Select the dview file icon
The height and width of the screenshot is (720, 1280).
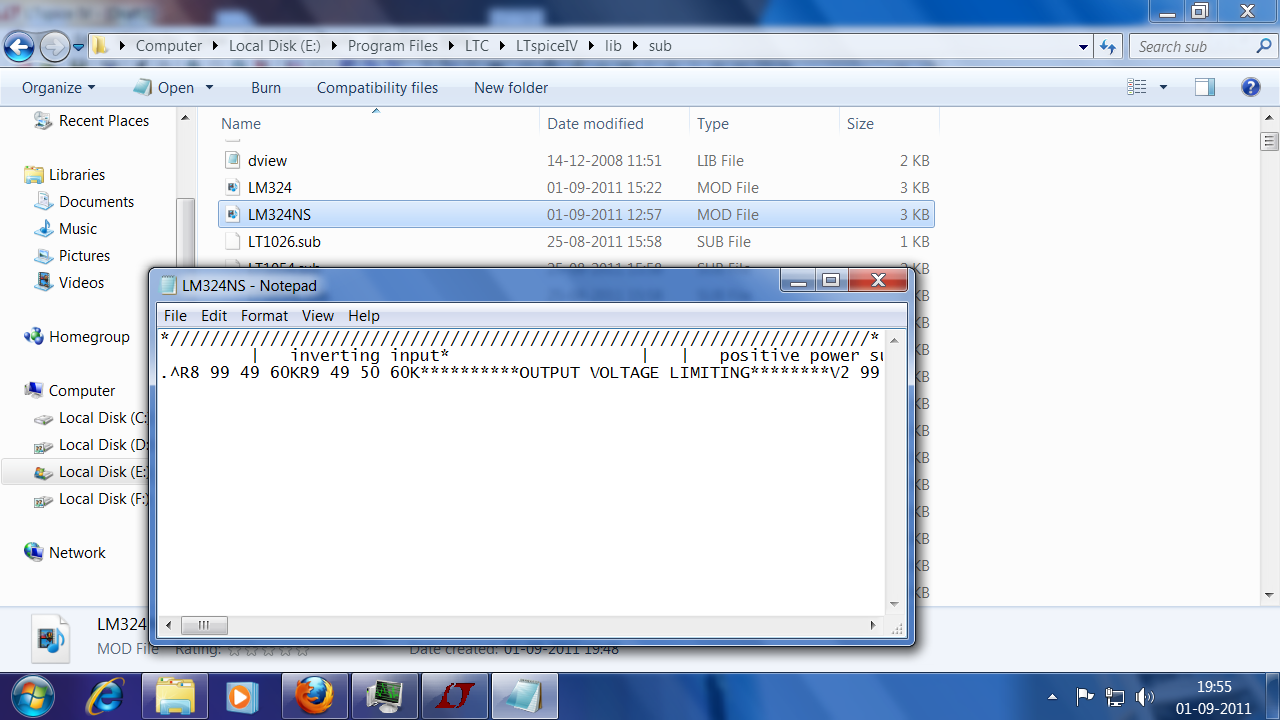click(x=232, y=160)
